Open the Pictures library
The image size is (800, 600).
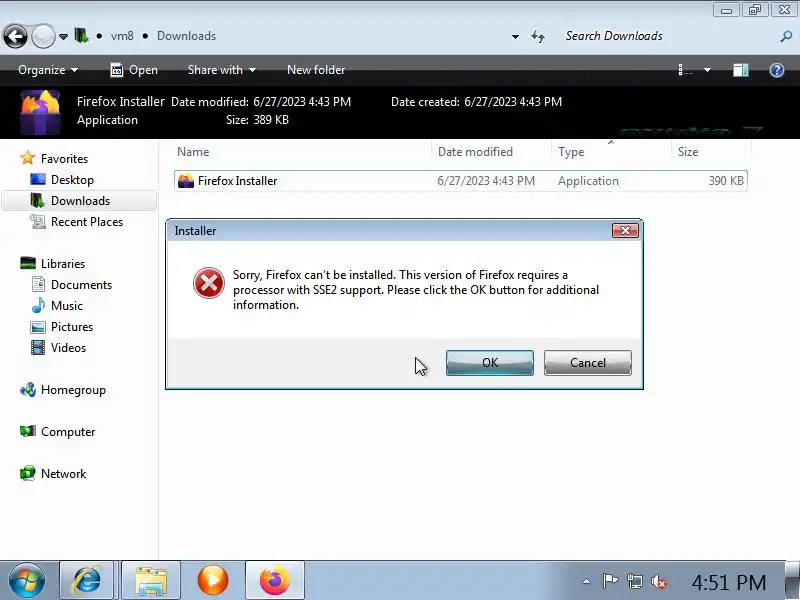[72, 327]
